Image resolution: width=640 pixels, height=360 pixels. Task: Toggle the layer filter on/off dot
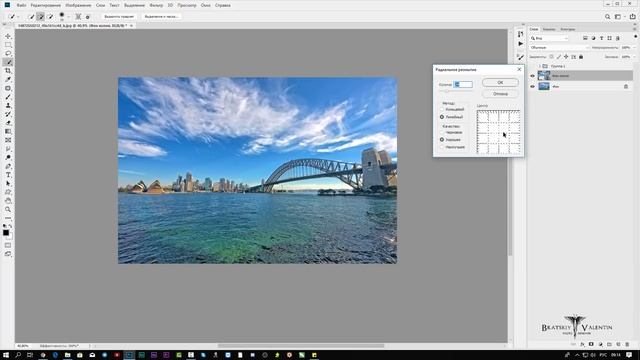point(636,37)
